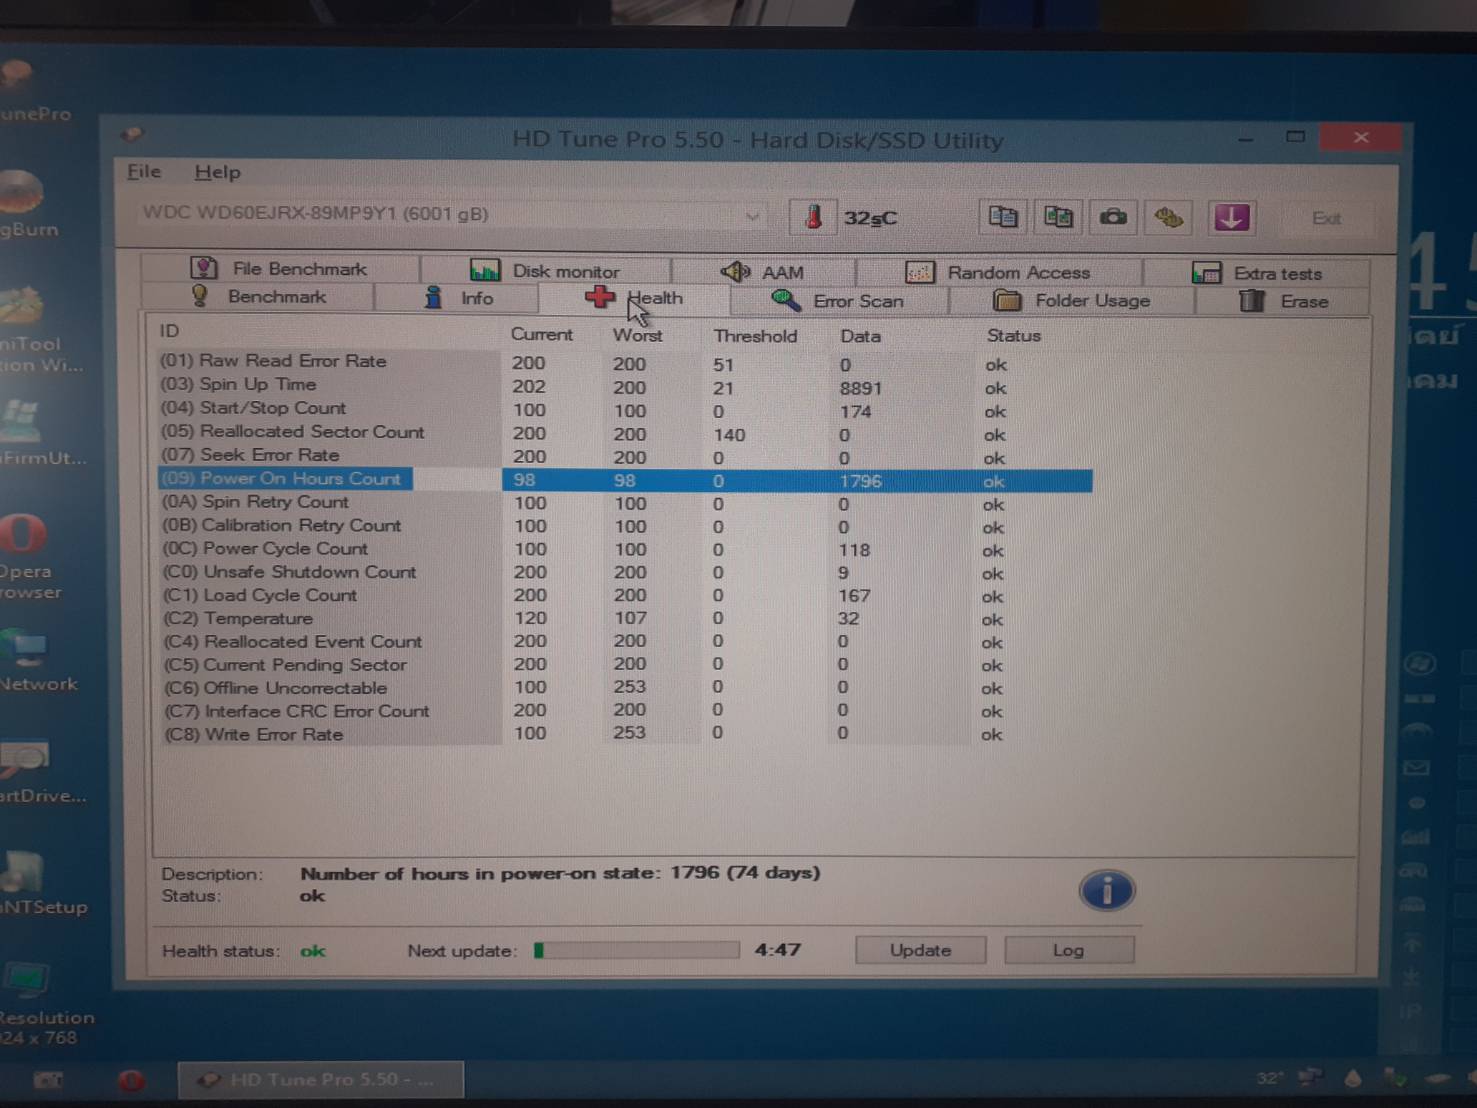Click the red cross Health icon

click(599, 297)
